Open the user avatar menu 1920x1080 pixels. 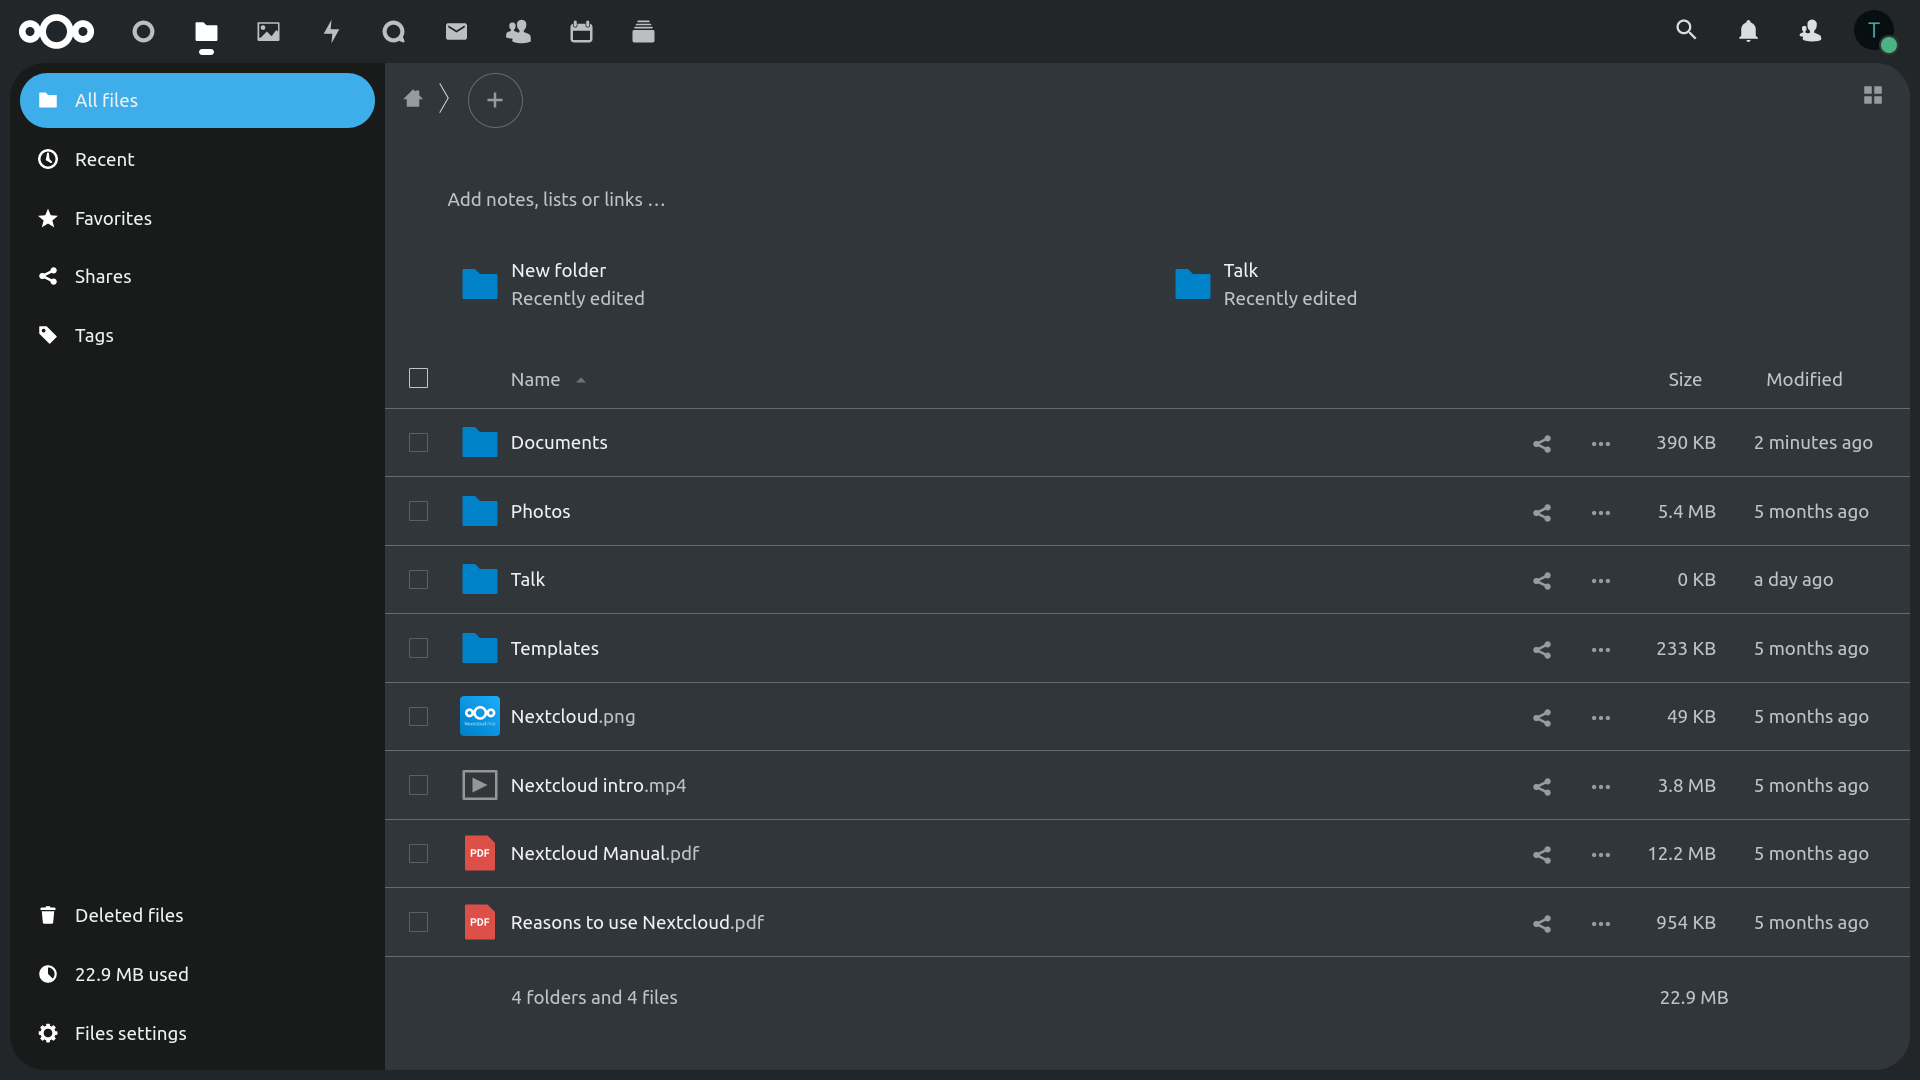tap(1874, 31)
